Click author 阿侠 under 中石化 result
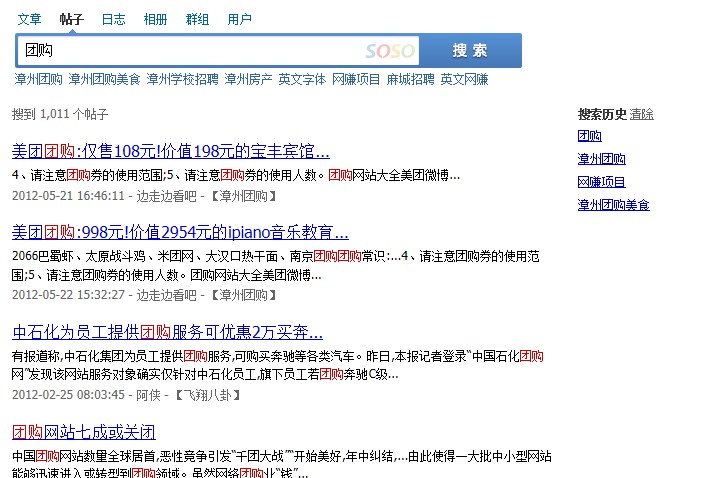Viewport: 708px width, 478px height. click(148, 395)
